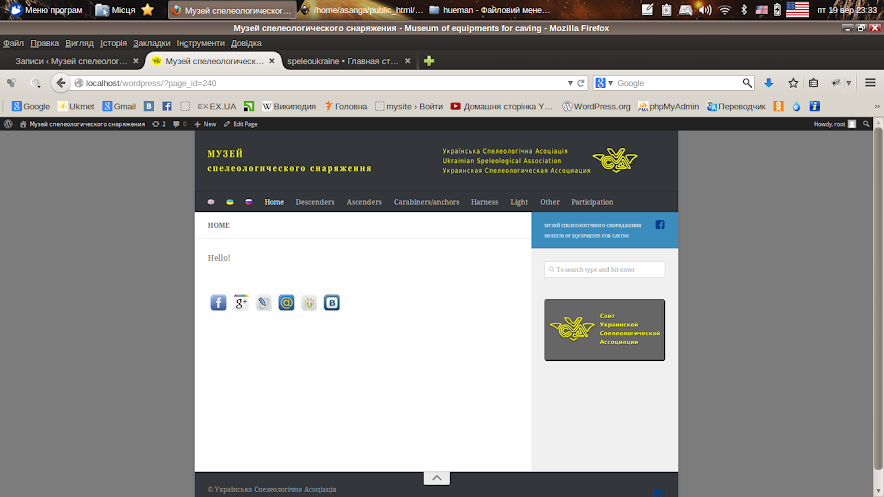
Task: Click the back arrow in Firefox
Action: (61, 83)
